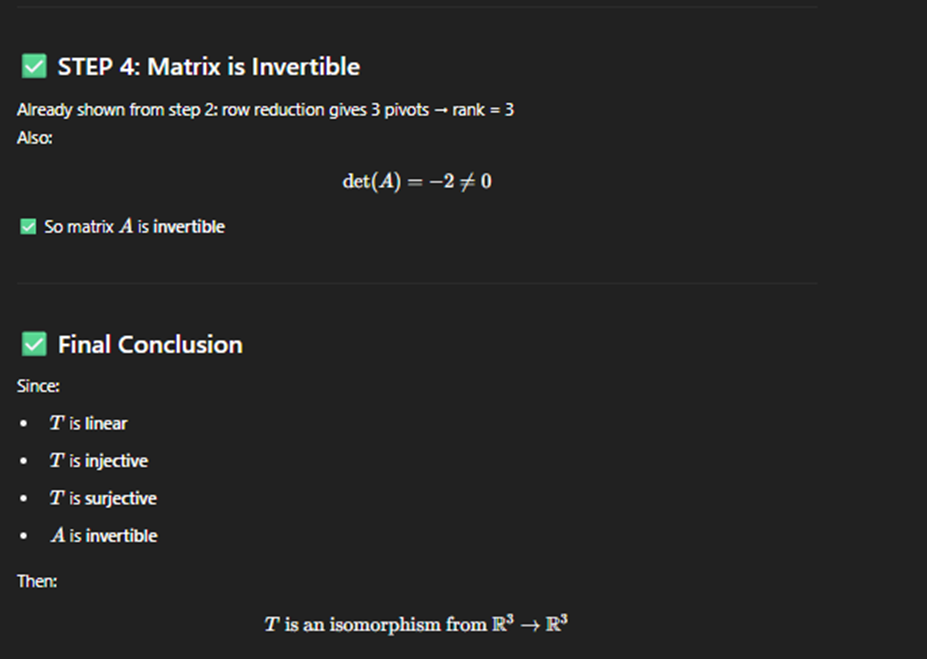This screenshot has width=927, height=659.
Task: Click the 'Final Conclusion' heading text
Action: pyautogui.click(x=150, y=345)
